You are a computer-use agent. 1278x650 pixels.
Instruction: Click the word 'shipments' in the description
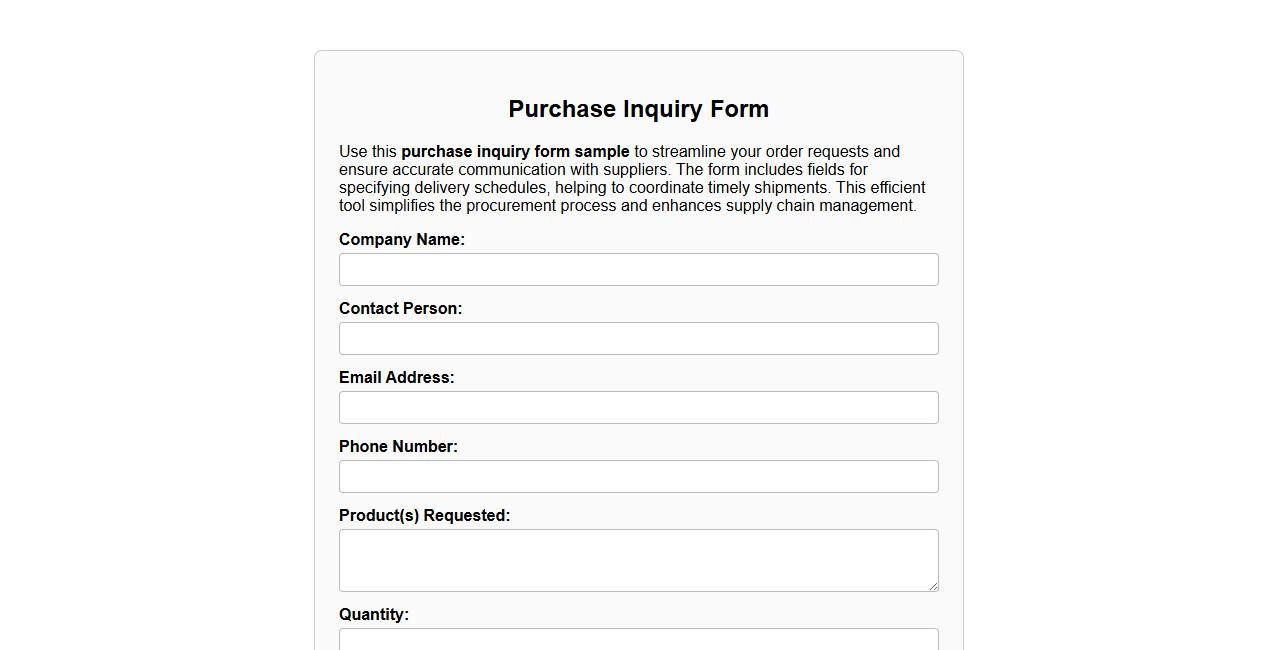(787, 187)
